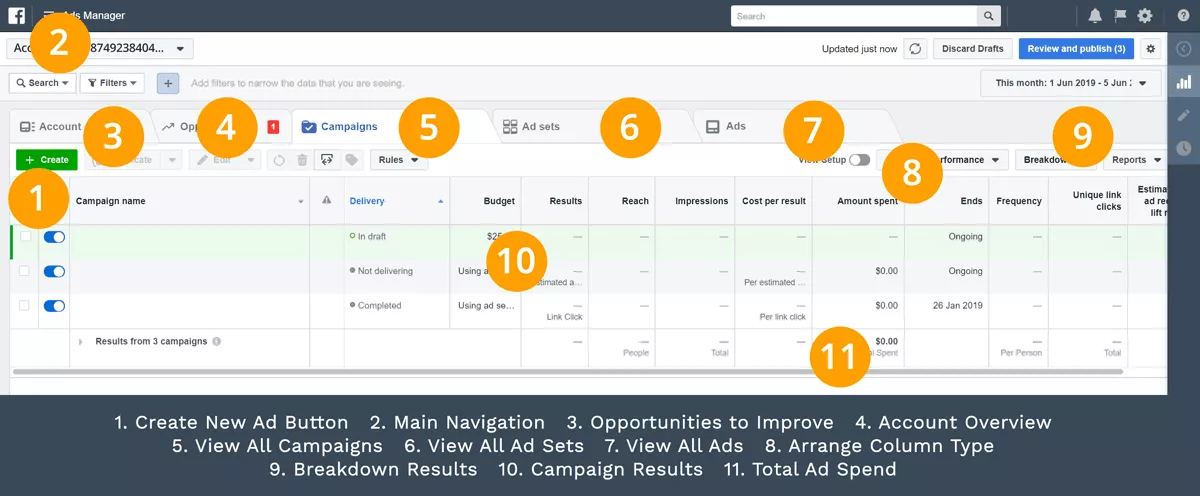Click the help question mark icon
This screenshot has height=496, width=1200.
click(x=1184, y=16)
